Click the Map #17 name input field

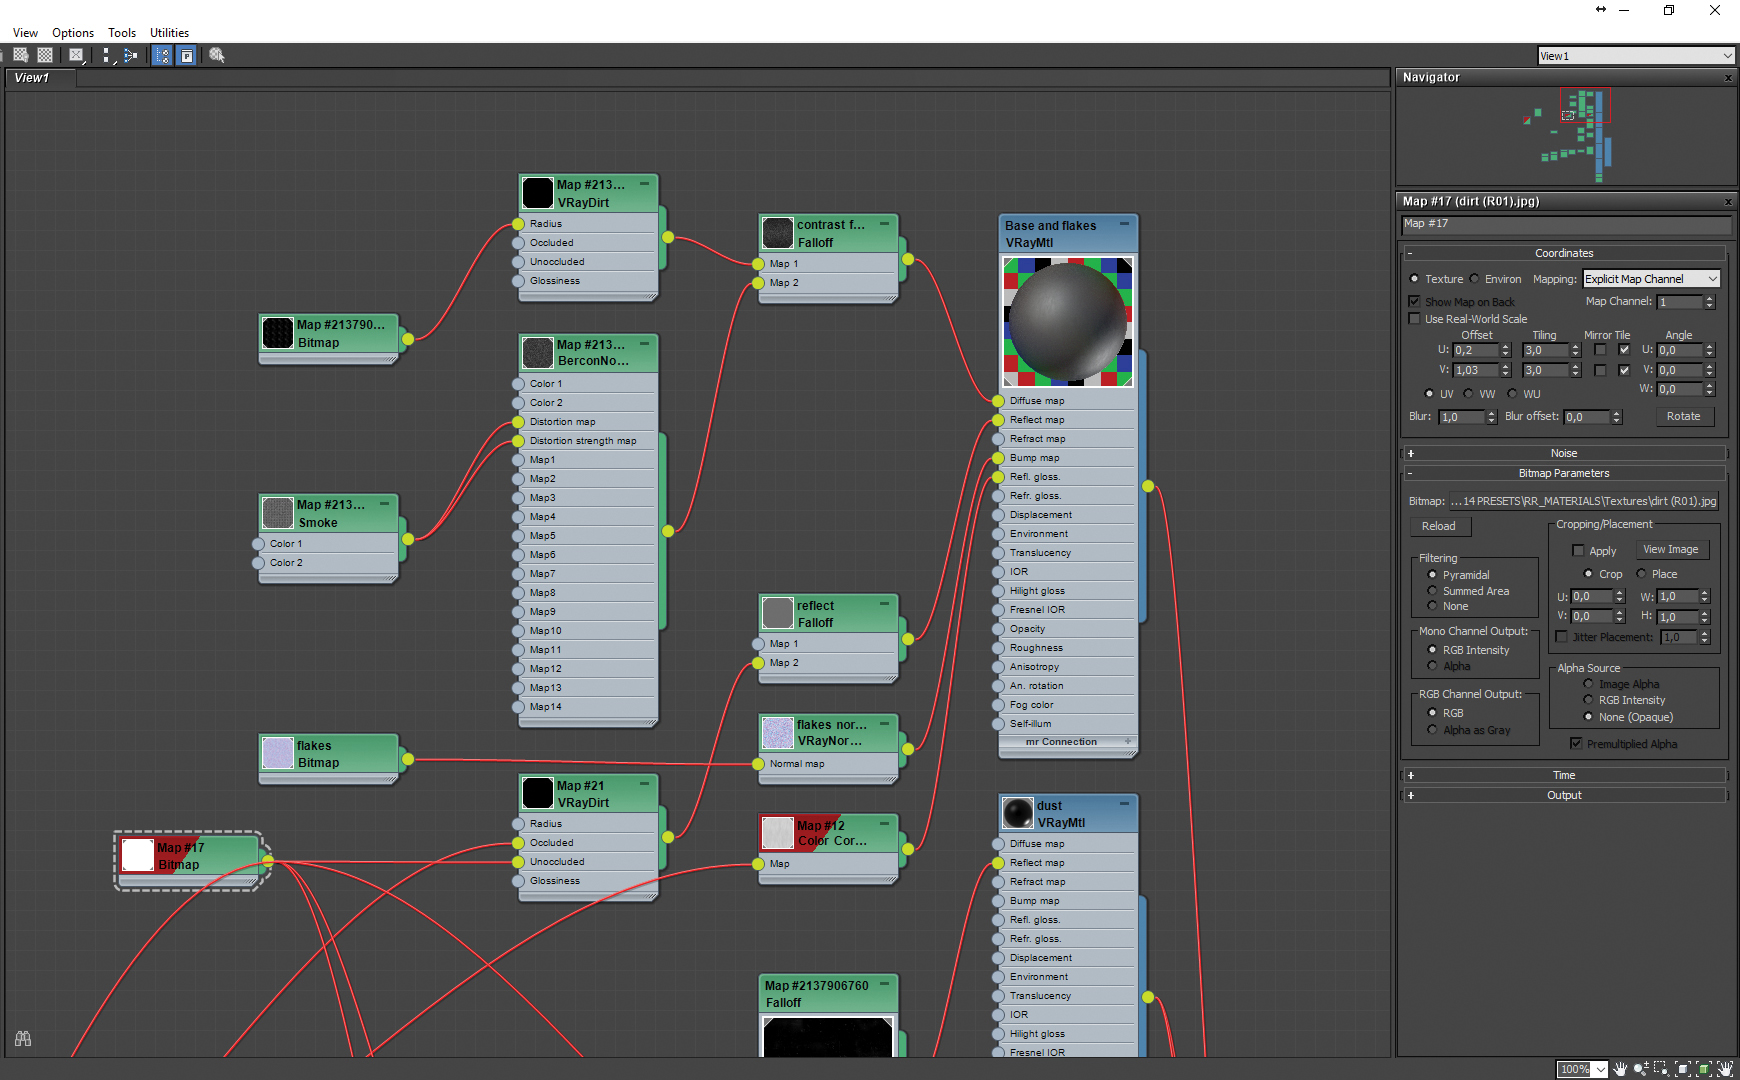[x=1564, y=224]
